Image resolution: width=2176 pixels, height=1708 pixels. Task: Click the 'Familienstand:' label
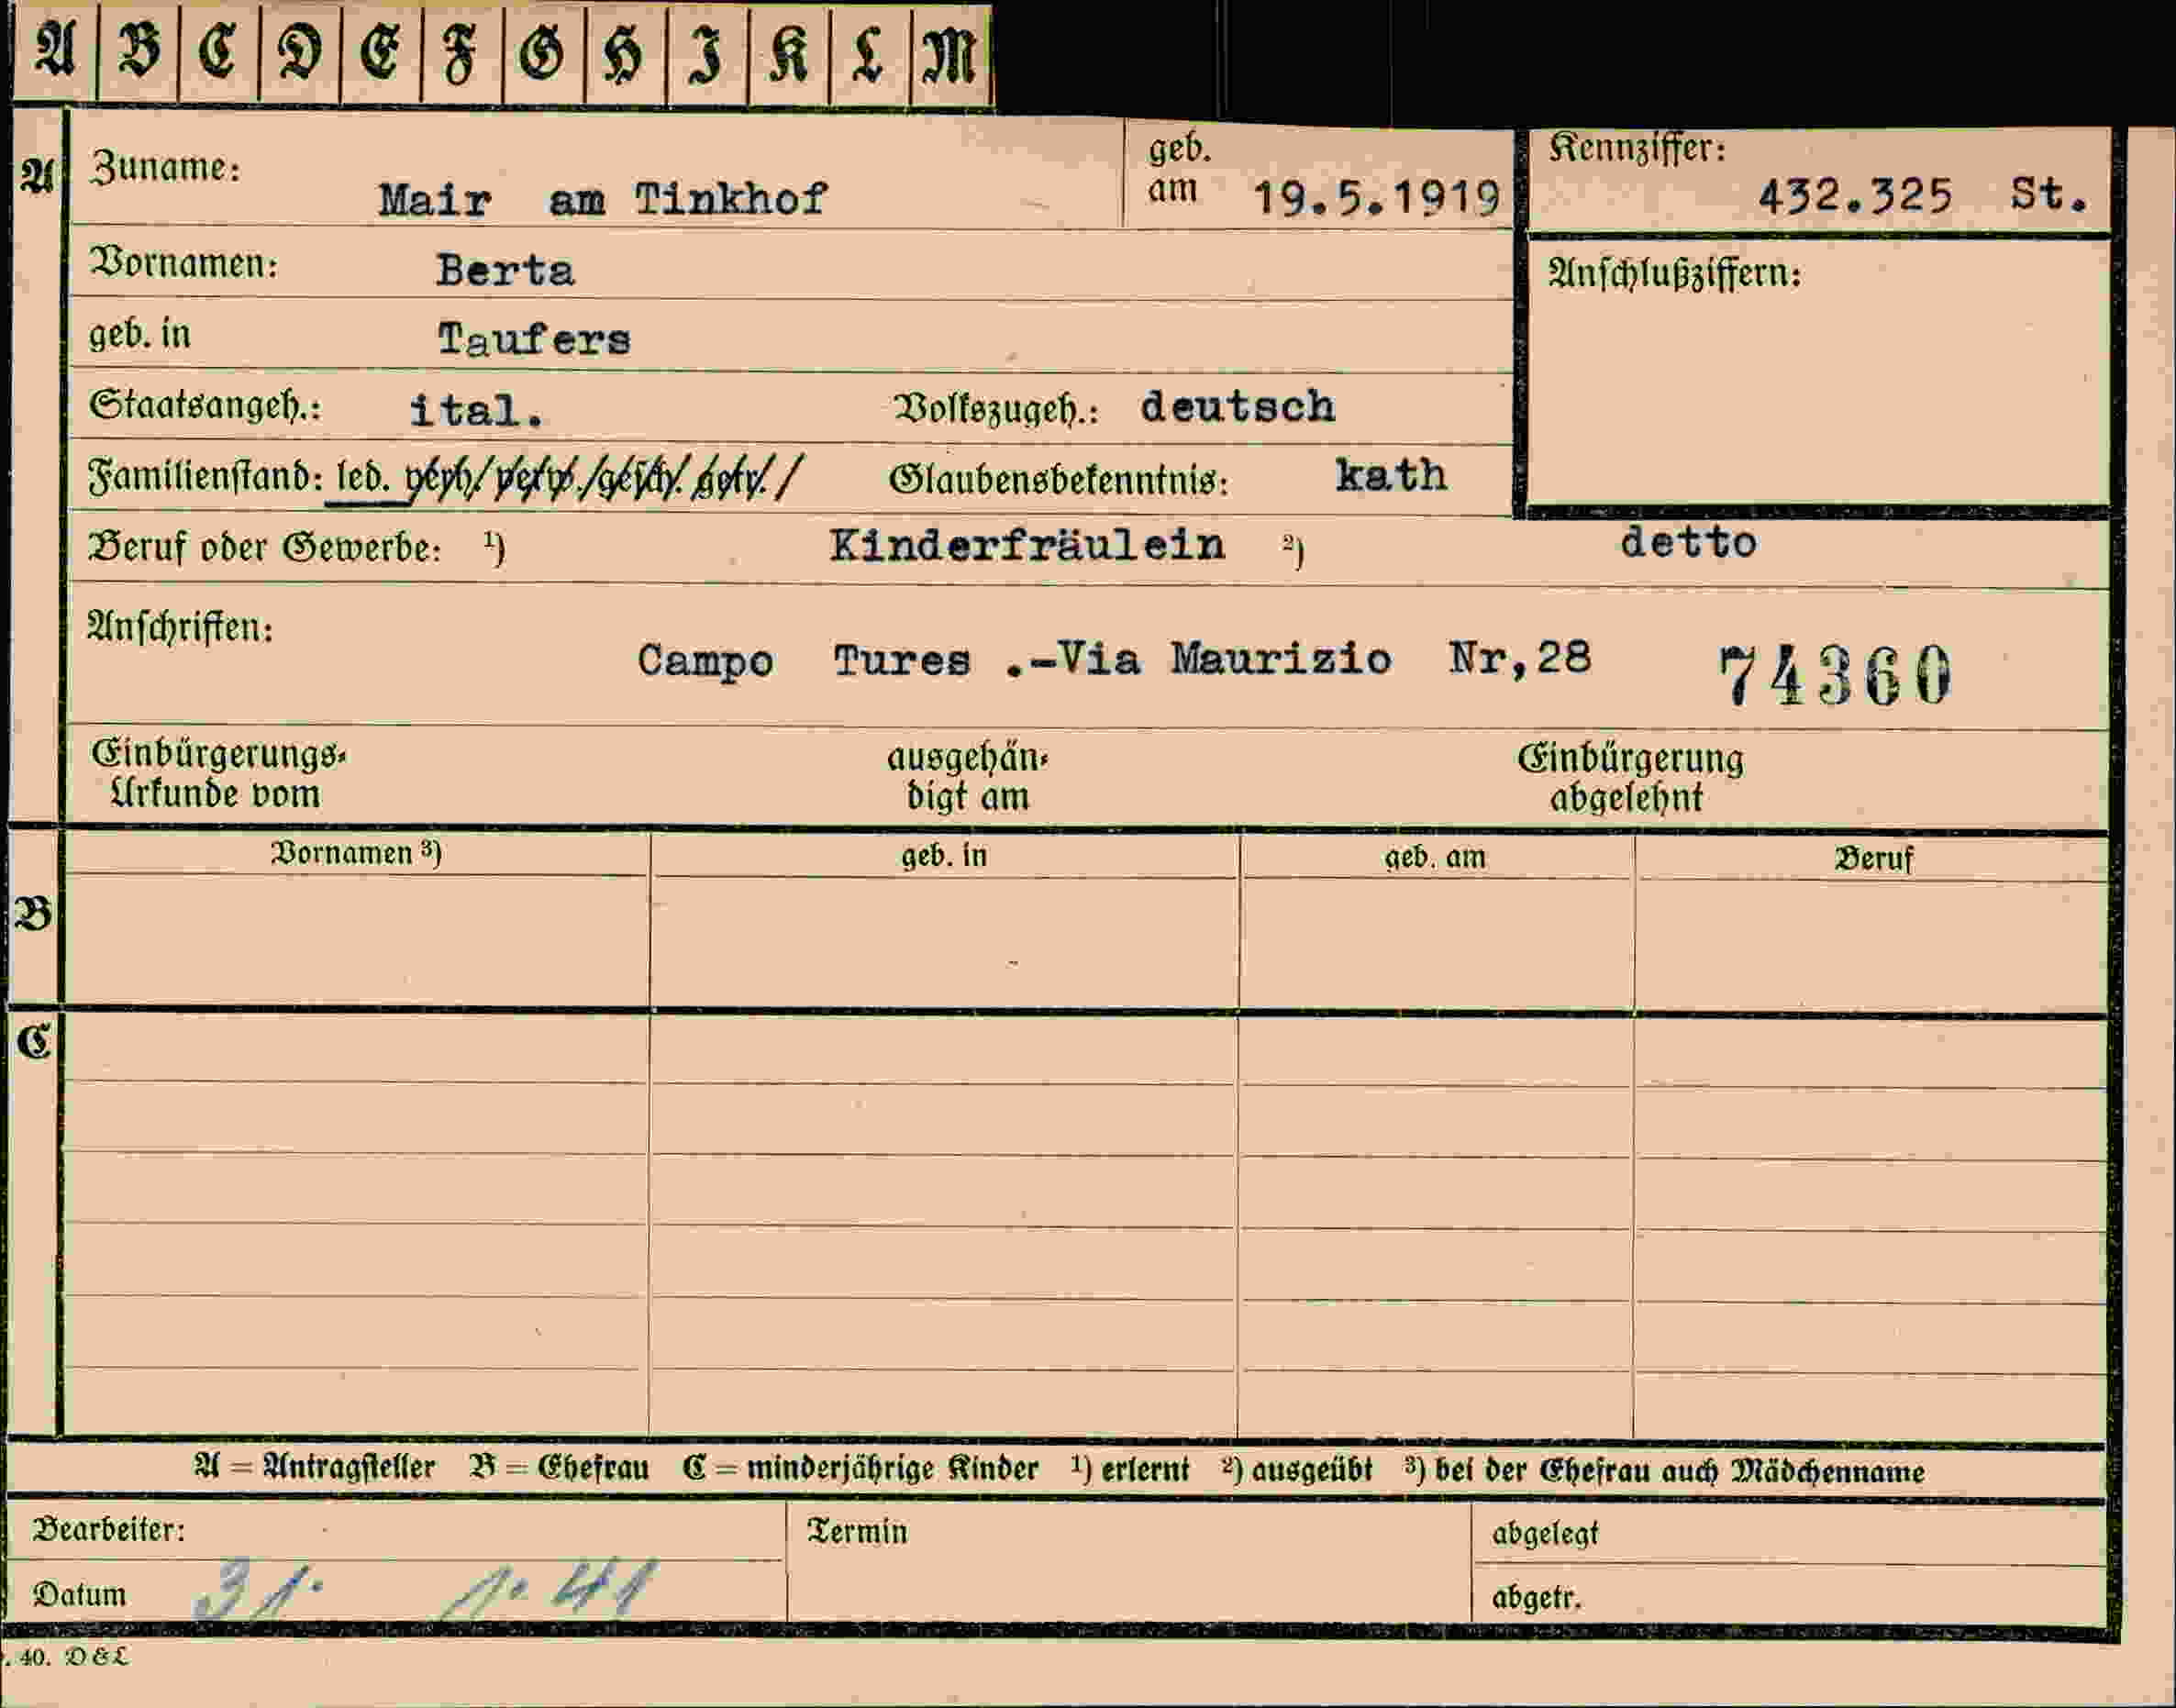click(205, 476)
